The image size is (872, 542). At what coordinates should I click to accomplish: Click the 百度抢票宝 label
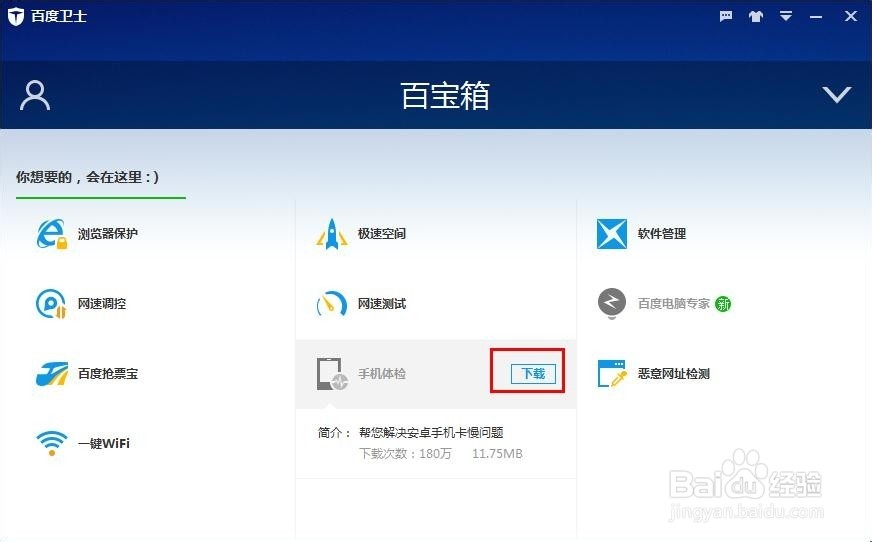point(107,374)
